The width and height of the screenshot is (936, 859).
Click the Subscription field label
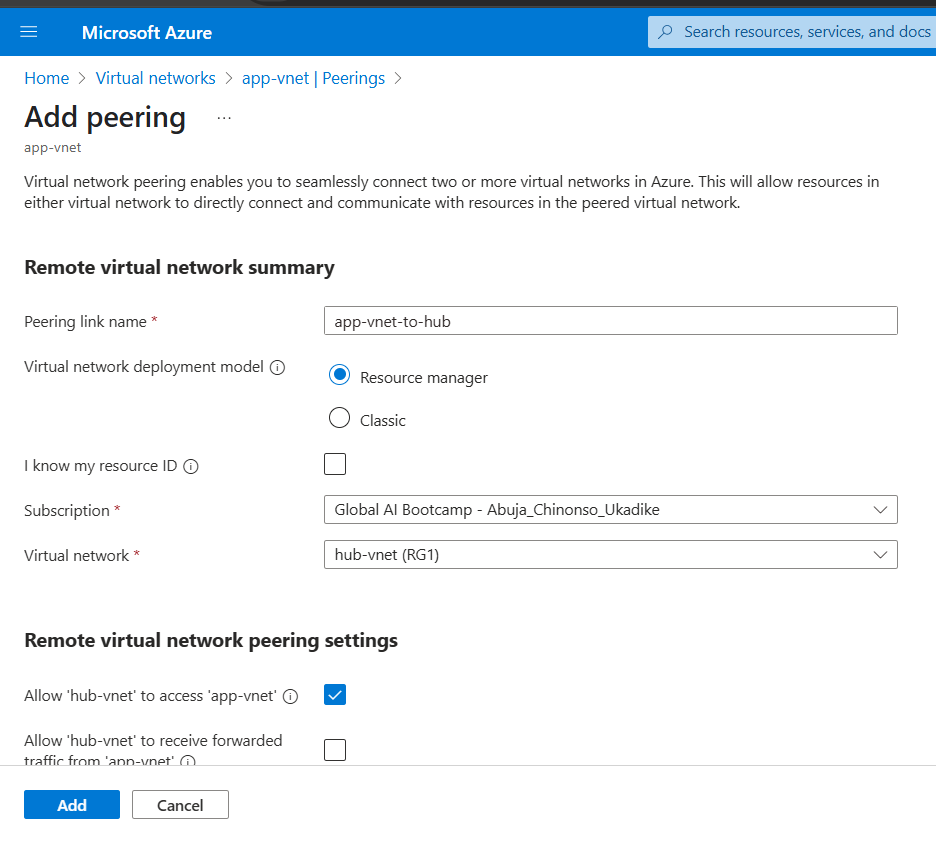coord(67,511)
